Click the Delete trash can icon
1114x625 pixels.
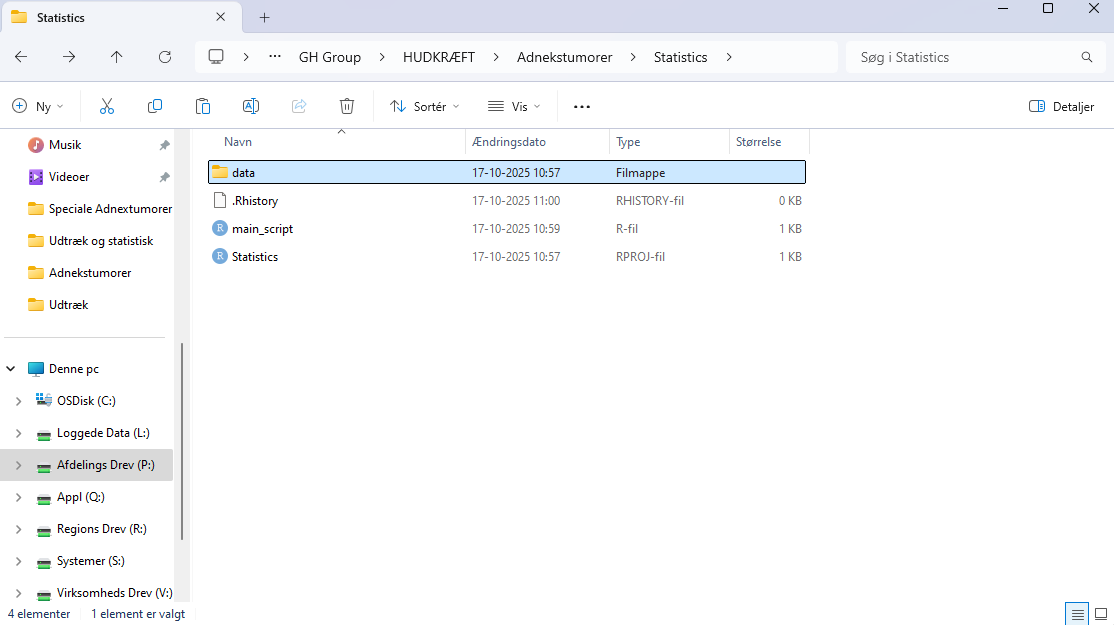pyautogui.click(x=347, y=106)
